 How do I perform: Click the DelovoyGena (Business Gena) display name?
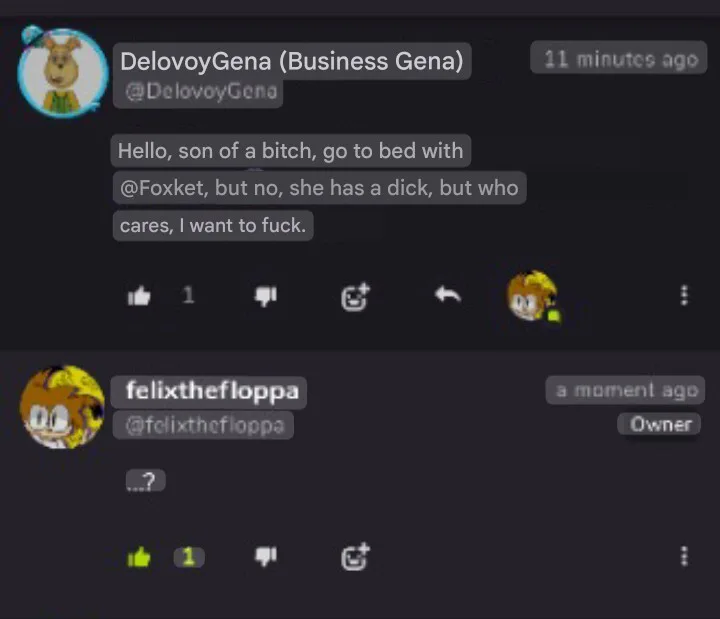tap(292, 61)
